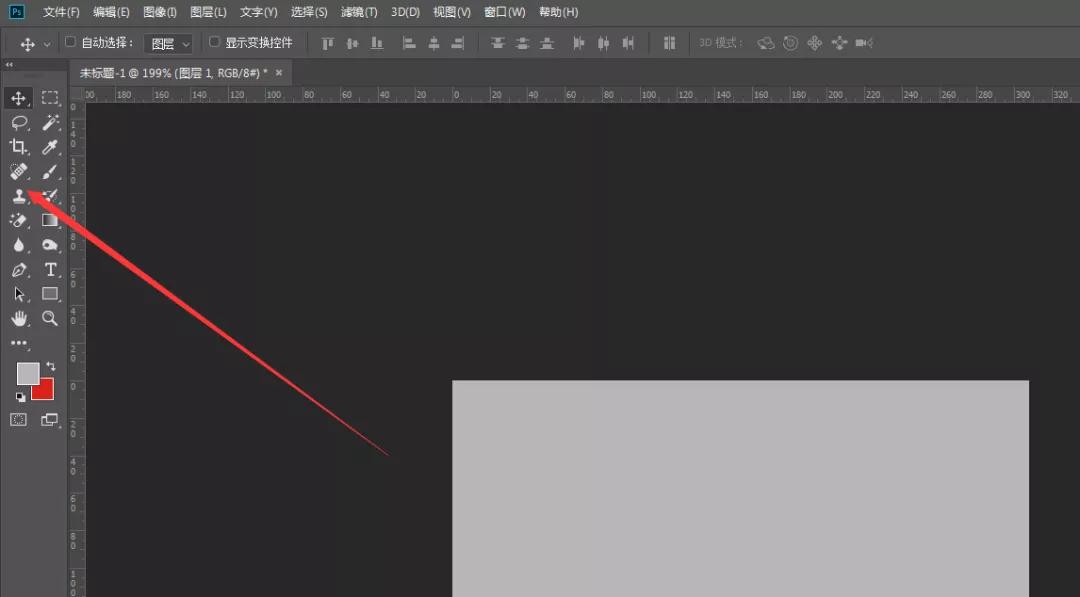This screenshot has width=1080, height=597.
Task: Open the 图层 auto-select dropdown
Action: tap(168, 44)
